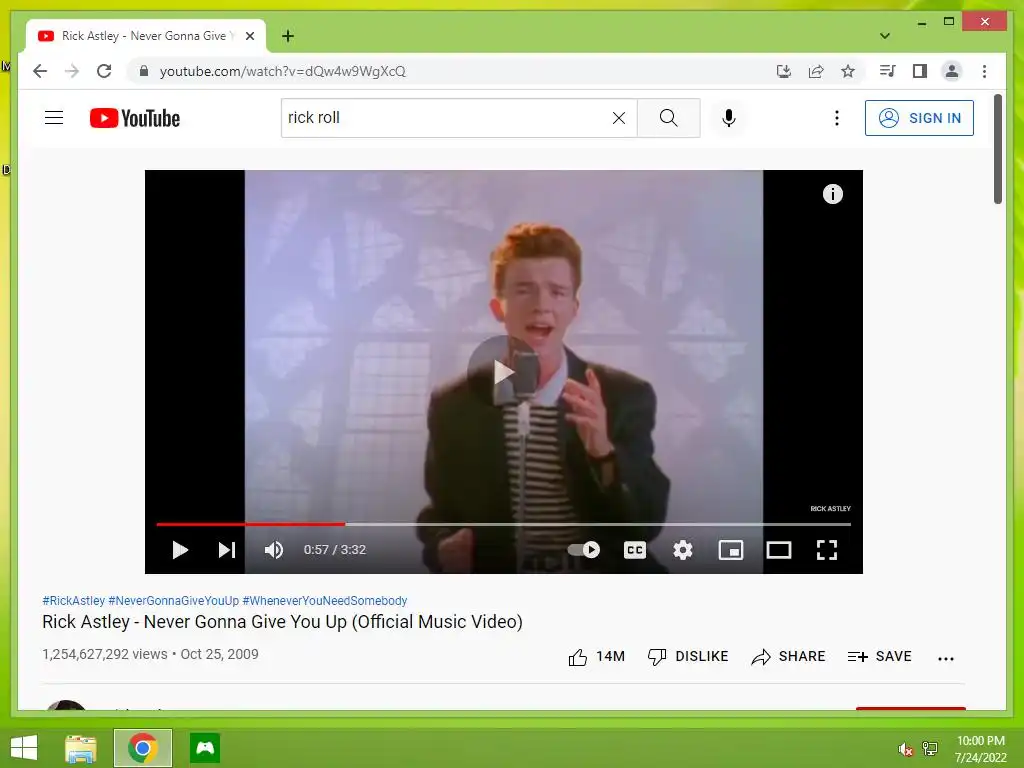Click the page vertical scrollbar
Screen dimensions: 1024x768
[x=998, y=149]
